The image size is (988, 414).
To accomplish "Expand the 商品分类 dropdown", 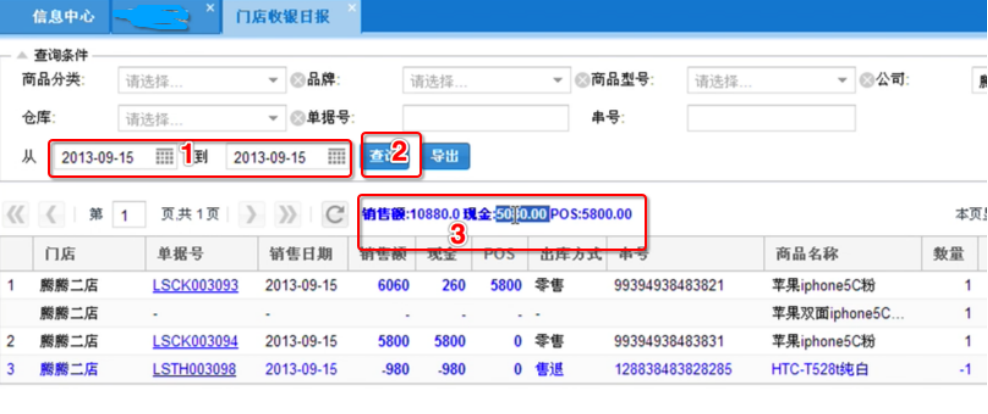I will [x=274, y=80].
